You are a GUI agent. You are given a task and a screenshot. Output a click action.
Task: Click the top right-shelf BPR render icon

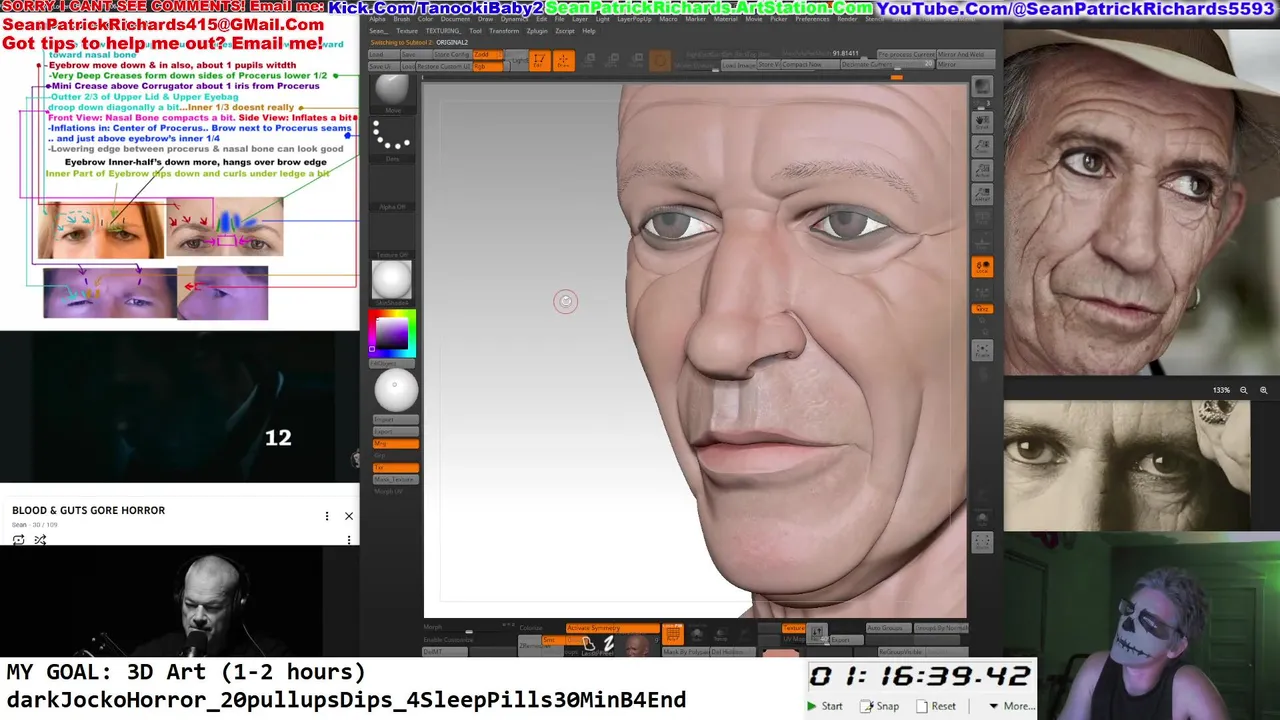point(982,87)
